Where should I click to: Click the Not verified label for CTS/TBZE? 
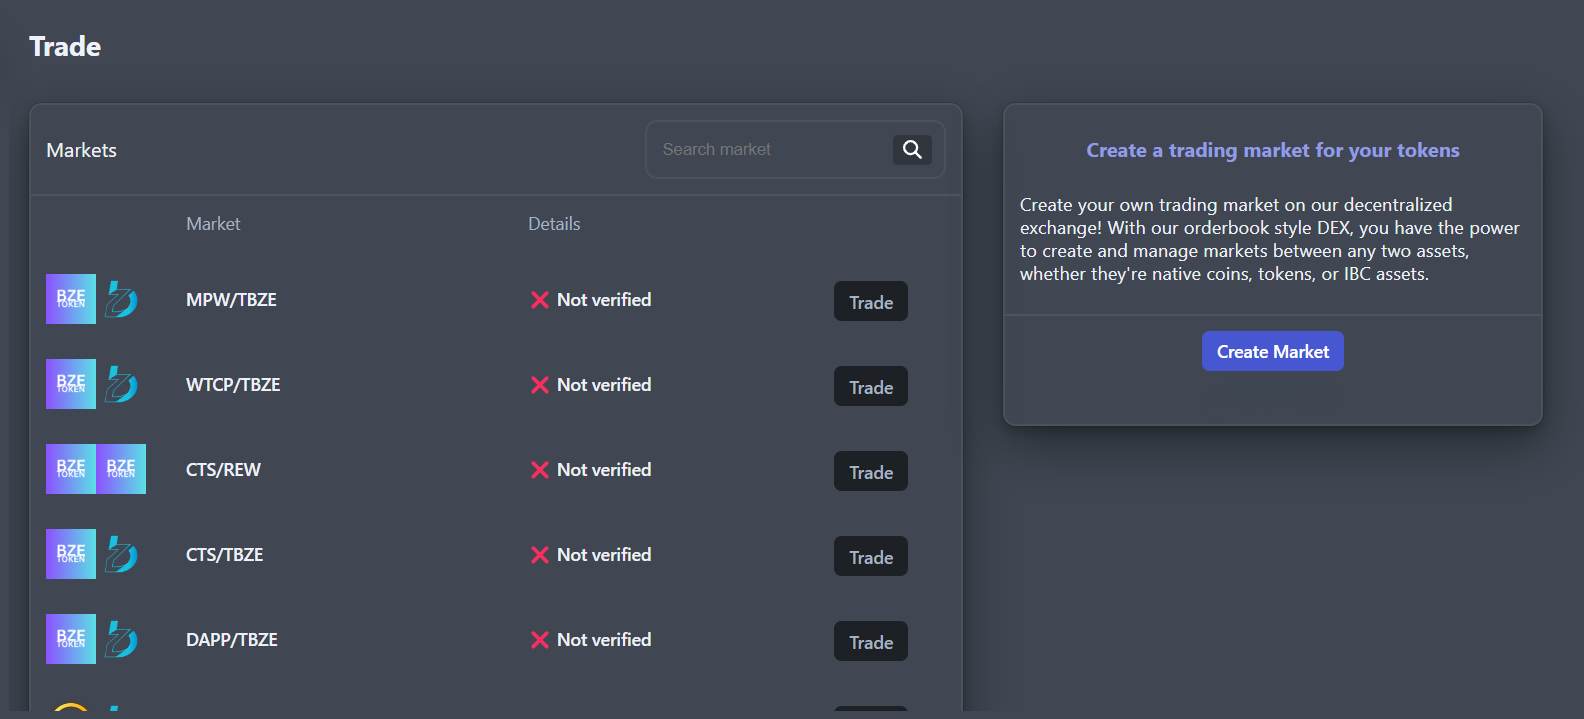coord(603,555)
